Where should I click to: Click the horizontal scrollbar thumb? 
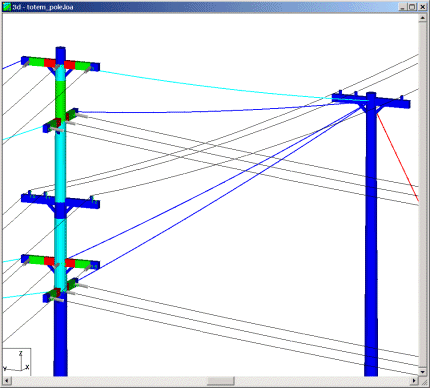pos(220,380)
